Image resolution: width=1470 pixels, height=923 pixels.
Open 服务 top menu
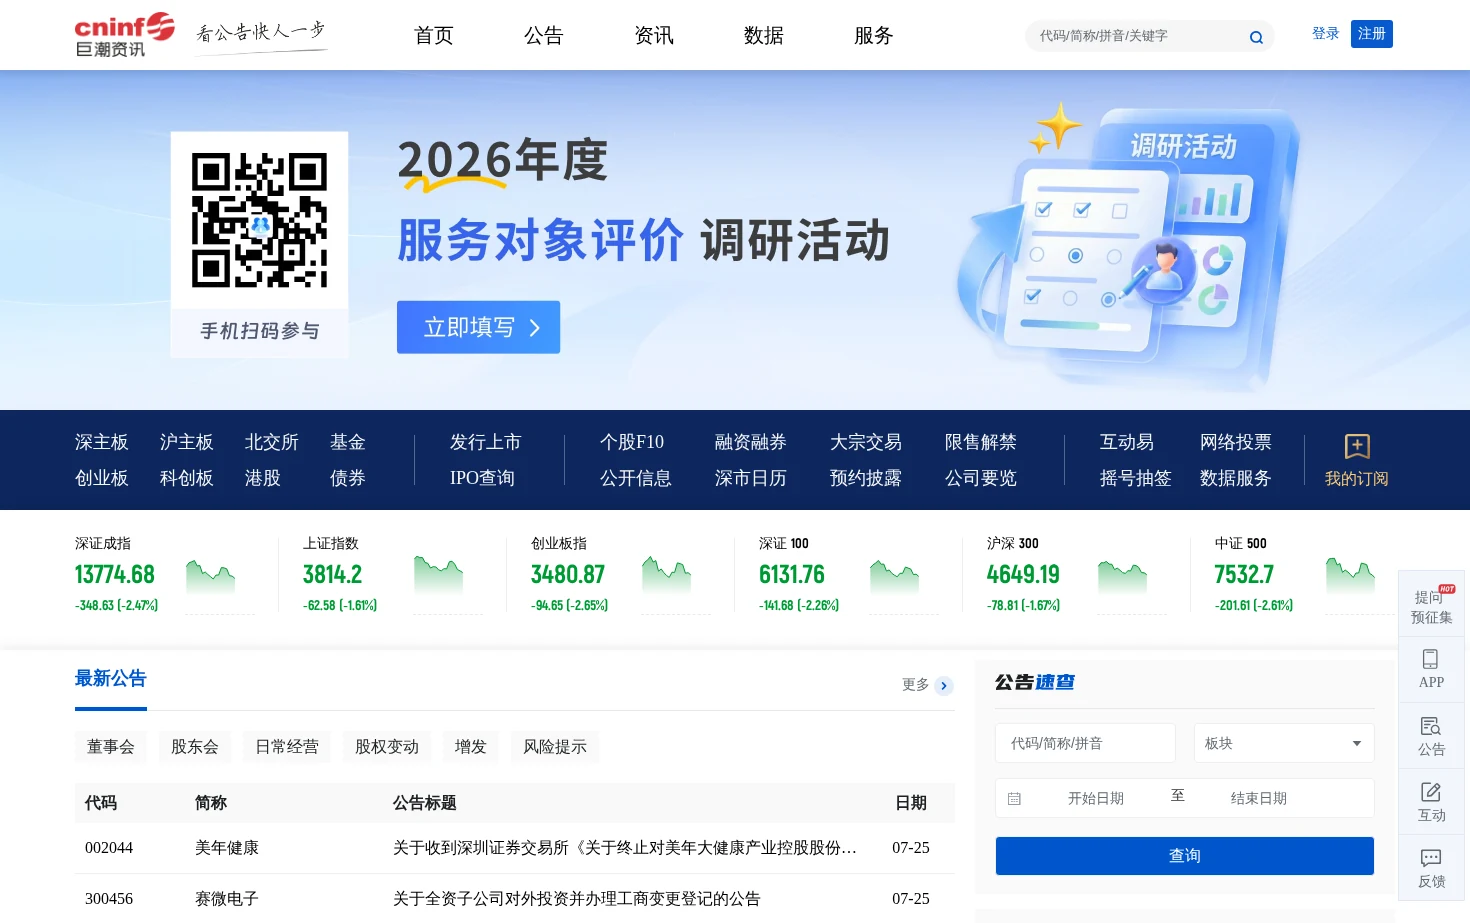874,36
